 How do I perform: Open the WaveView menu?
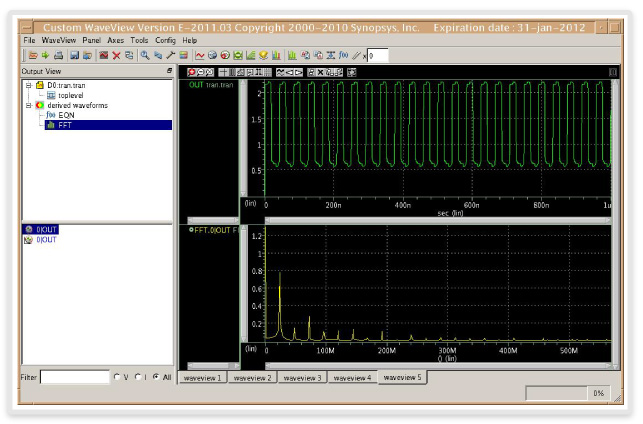(x=59, y=40)
